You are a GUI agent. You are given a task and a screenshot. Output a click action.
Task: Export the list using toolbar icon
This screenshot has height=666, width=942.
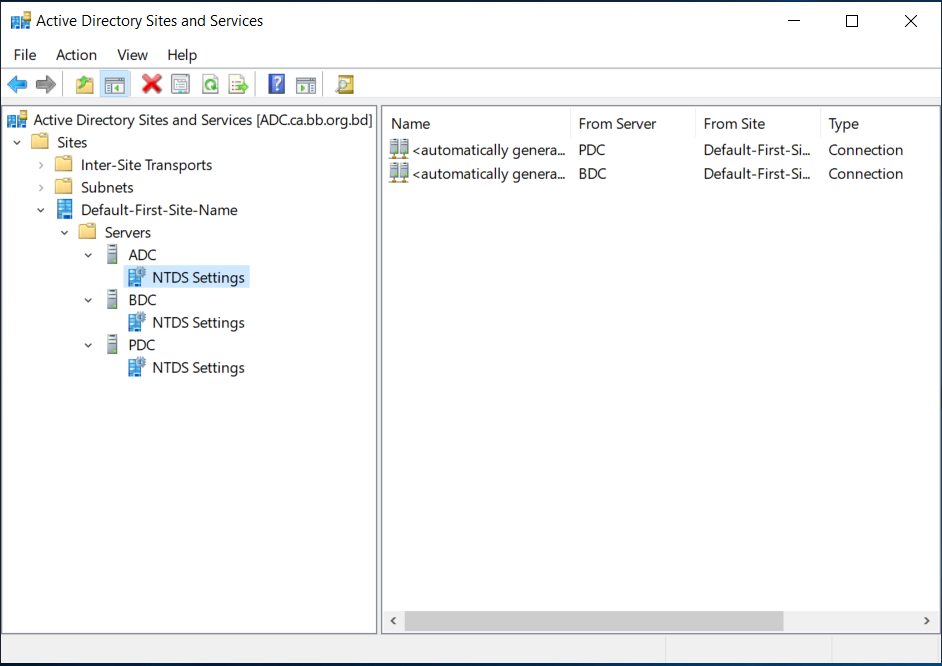click(239, 85)
